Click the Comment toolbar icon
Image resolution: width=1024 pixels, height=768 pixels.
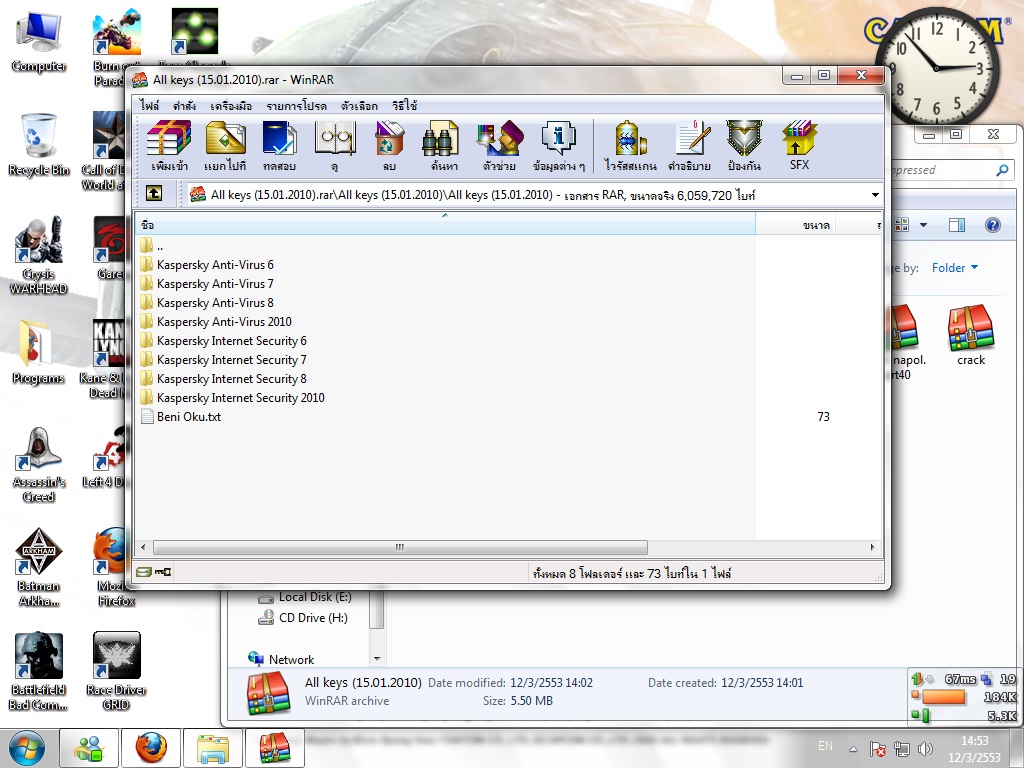coord(690,146)
